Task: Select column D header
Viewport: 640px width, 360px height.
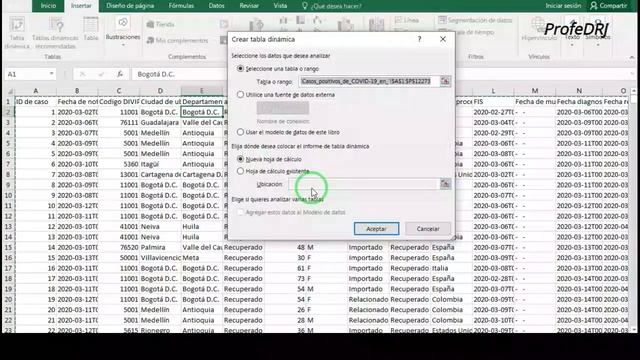Action: click(x=160, y=91)
